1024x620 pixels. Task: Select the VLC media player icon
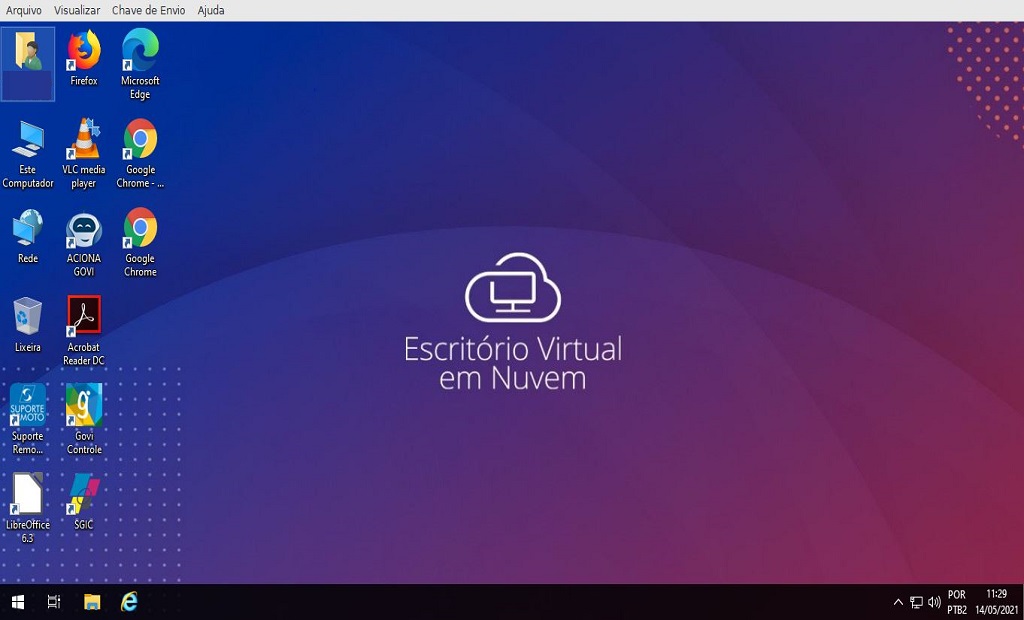(x=84, y=140)
